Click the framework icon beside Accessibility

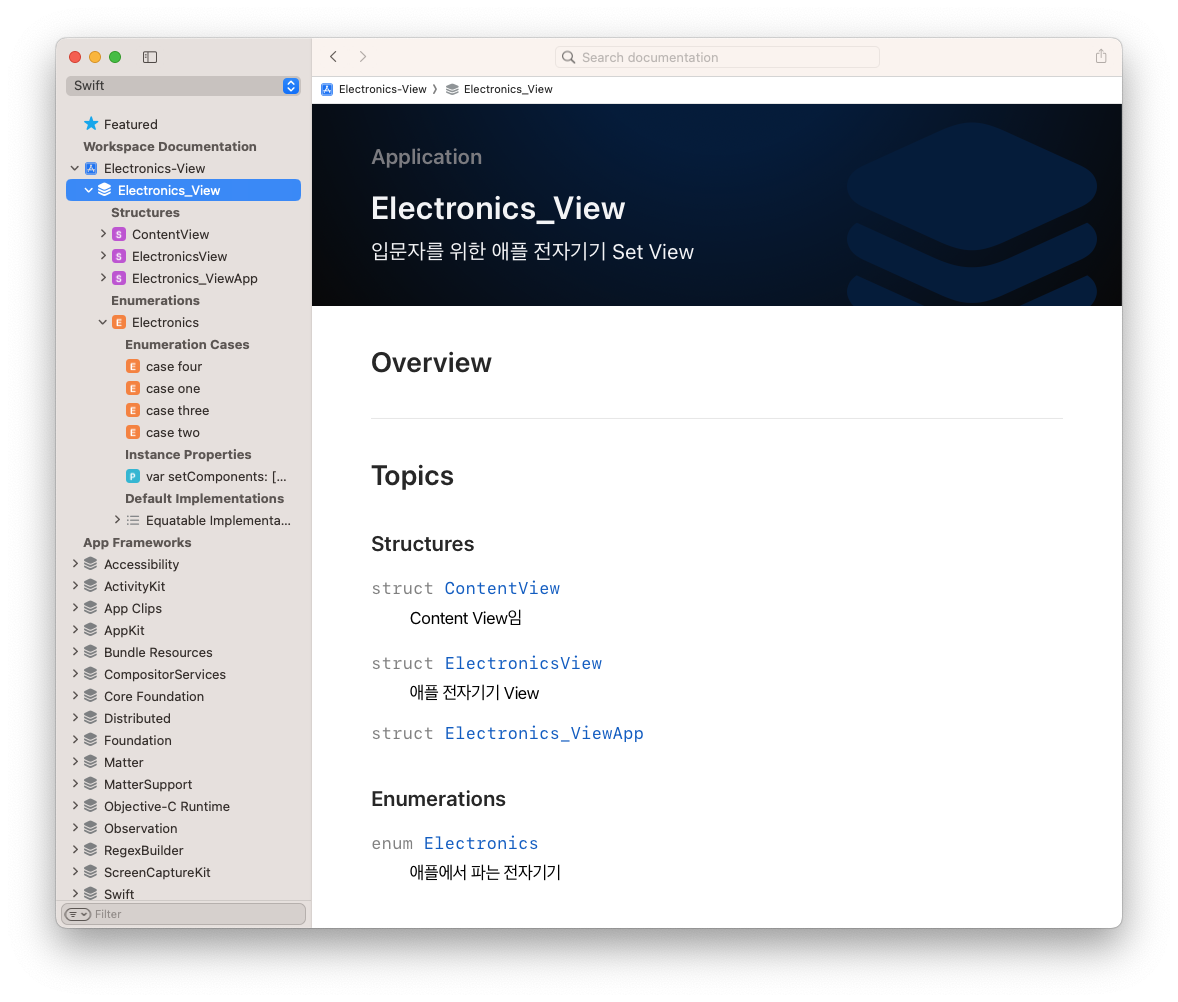point(91,564)
